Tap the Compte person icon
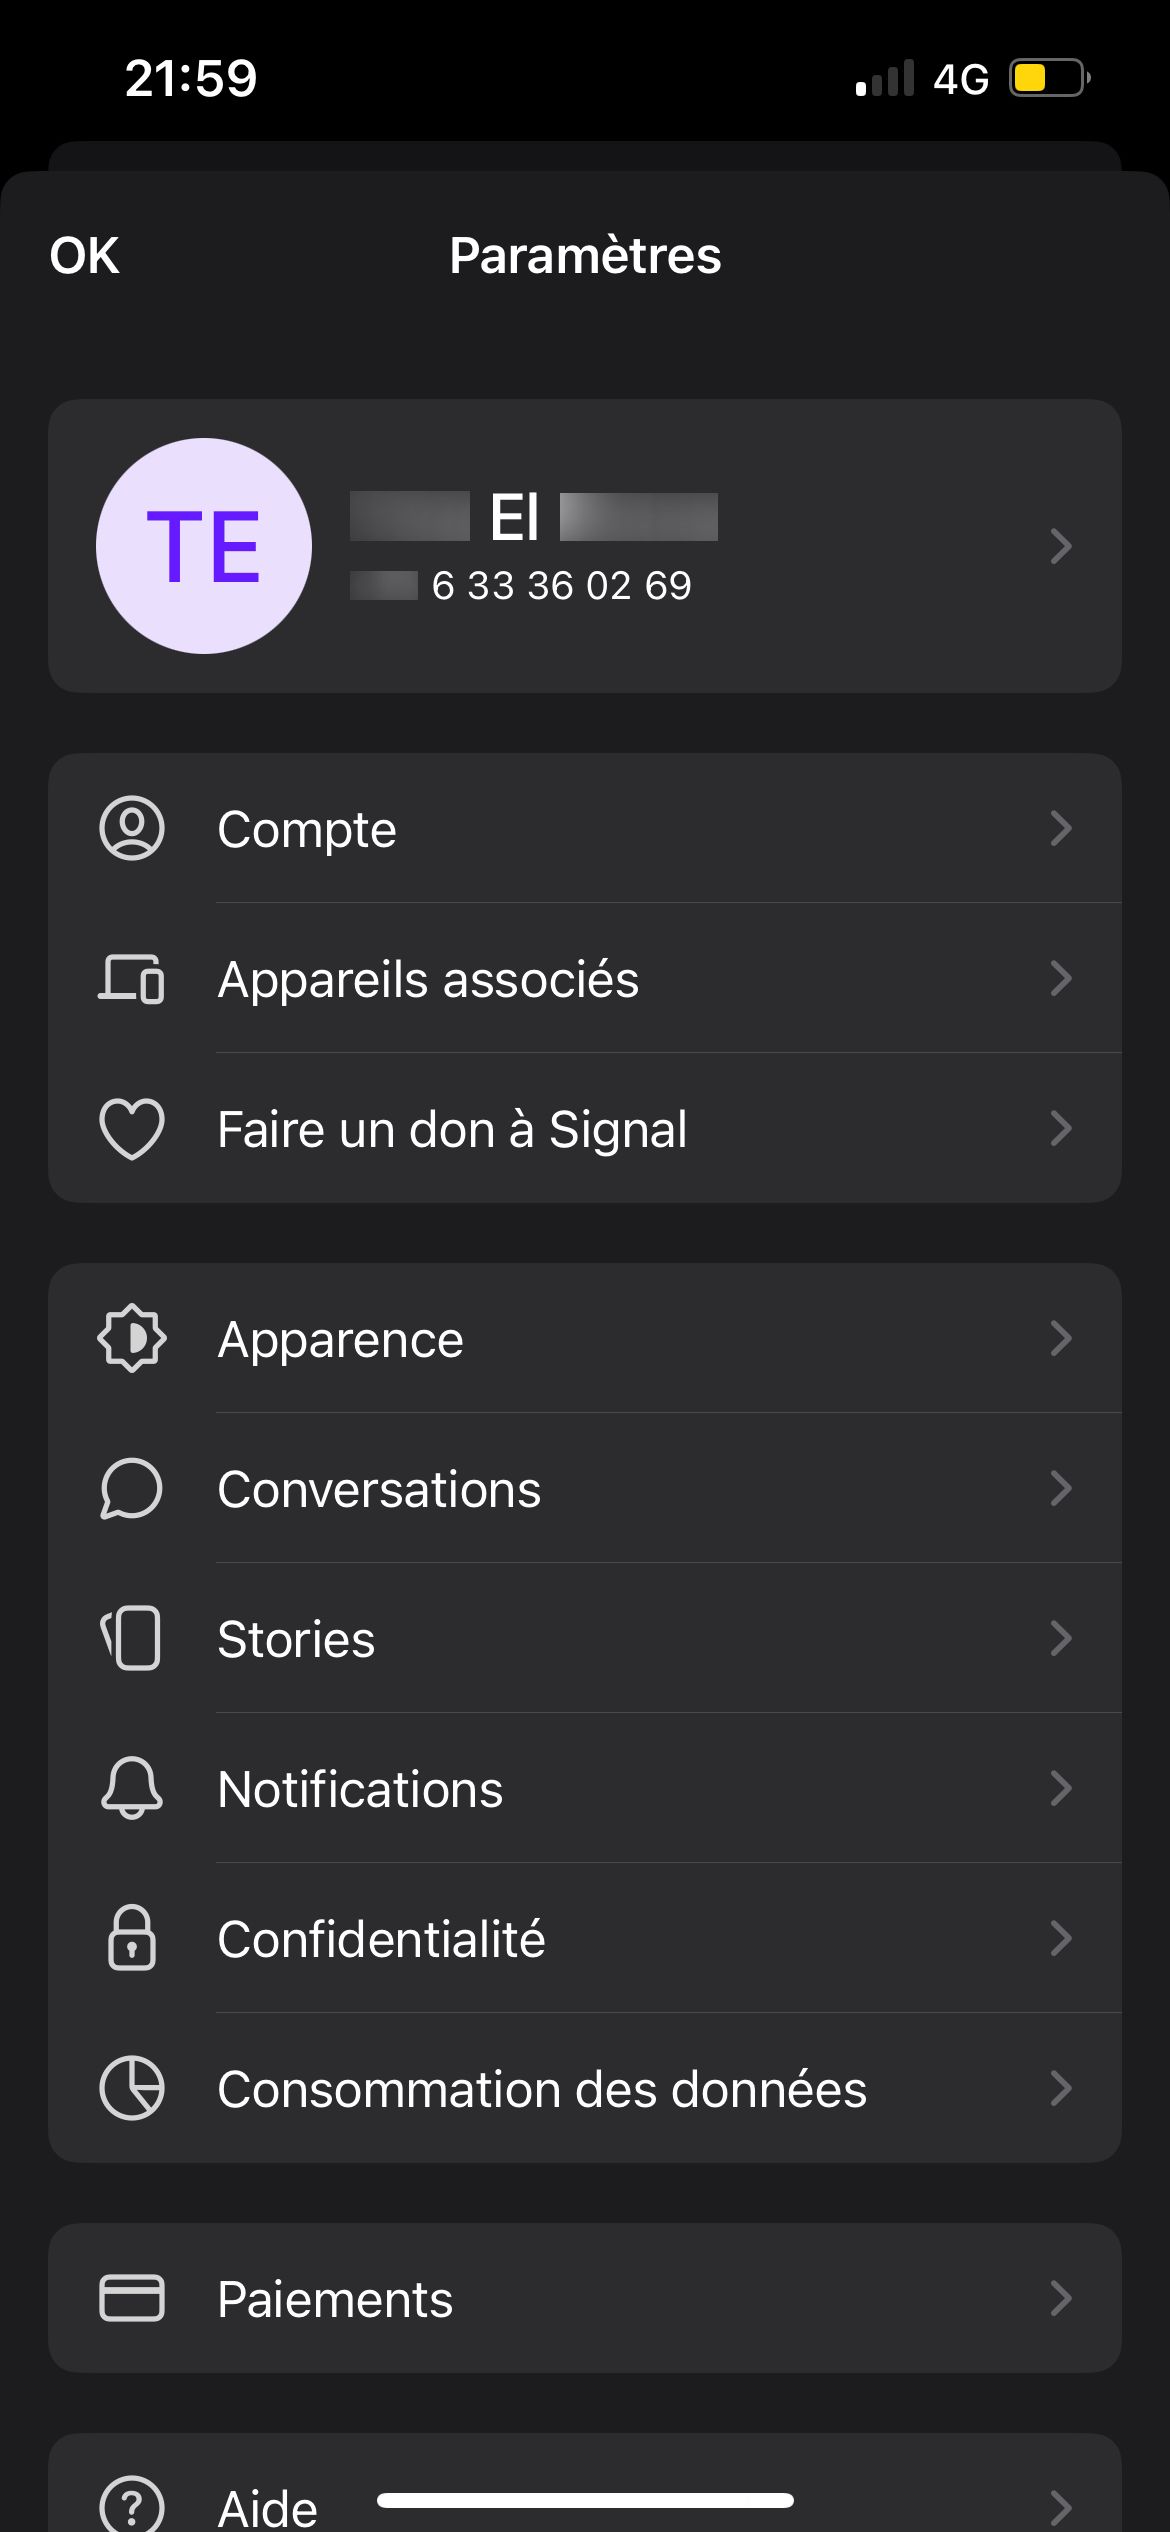This screenshot has width=1170, height=2532. tap(131, 828)
